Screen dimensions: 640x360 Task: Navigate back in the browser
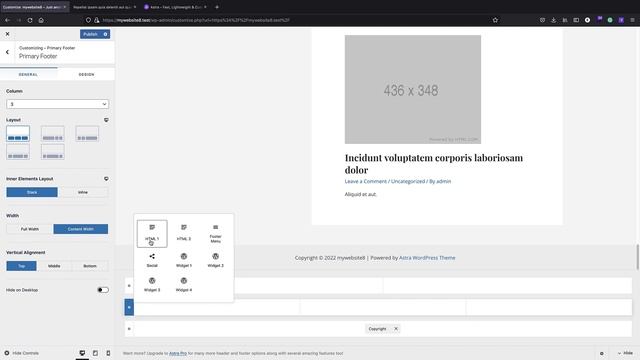[7, 20]
